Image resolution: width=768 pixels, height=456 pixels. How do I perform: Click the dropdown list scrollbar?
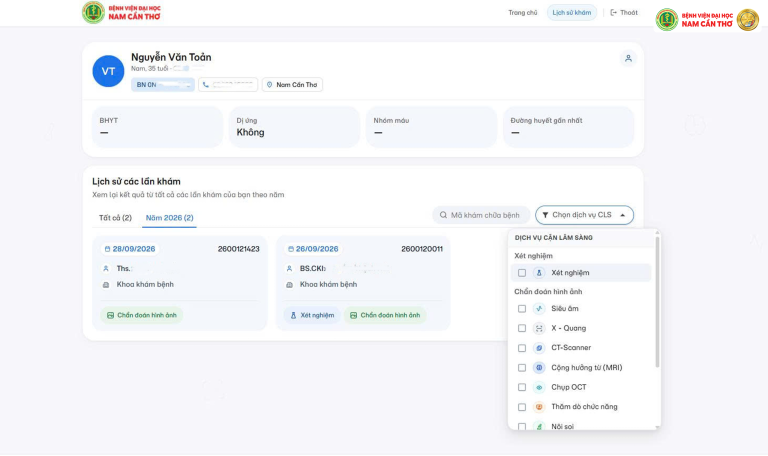[657, 301]
